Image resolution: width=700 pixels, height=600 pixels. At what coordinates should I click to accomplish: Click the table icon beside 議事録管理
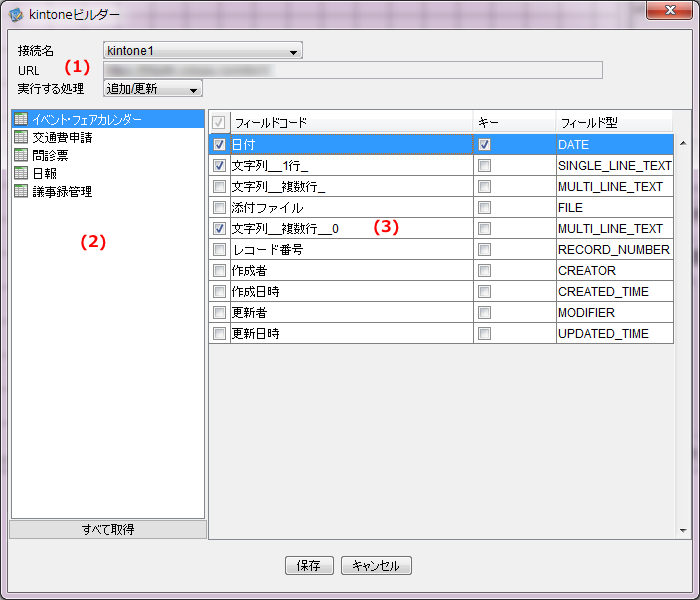21,191
